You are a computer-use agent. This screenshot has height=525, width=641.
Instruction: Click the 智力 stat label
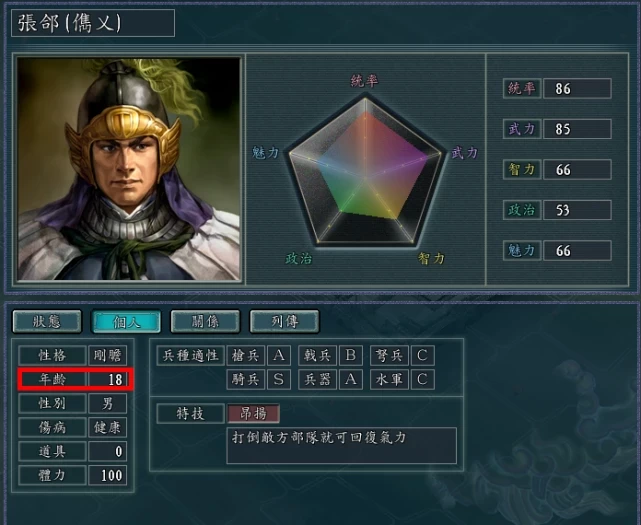click(522, 169)
